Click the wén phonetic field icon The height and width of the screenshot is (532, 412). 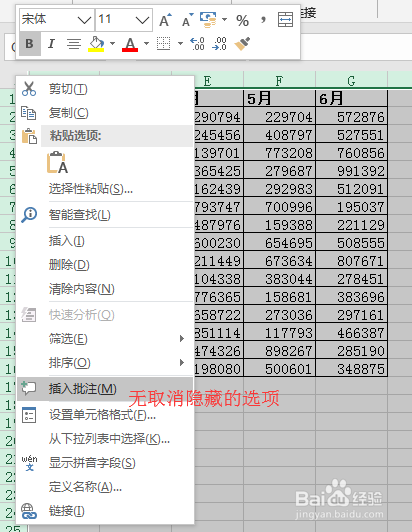(29, 463)
